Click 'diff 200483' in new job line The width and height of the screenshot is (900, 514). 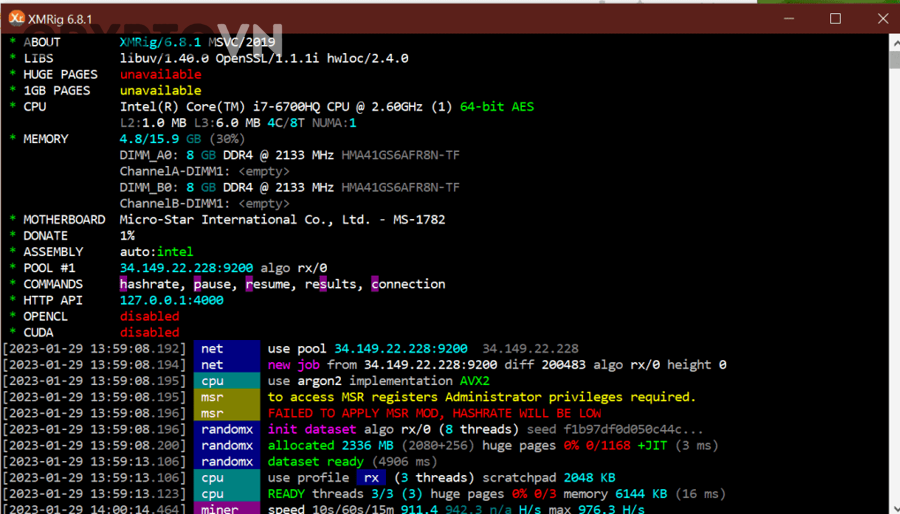(545, 365)
